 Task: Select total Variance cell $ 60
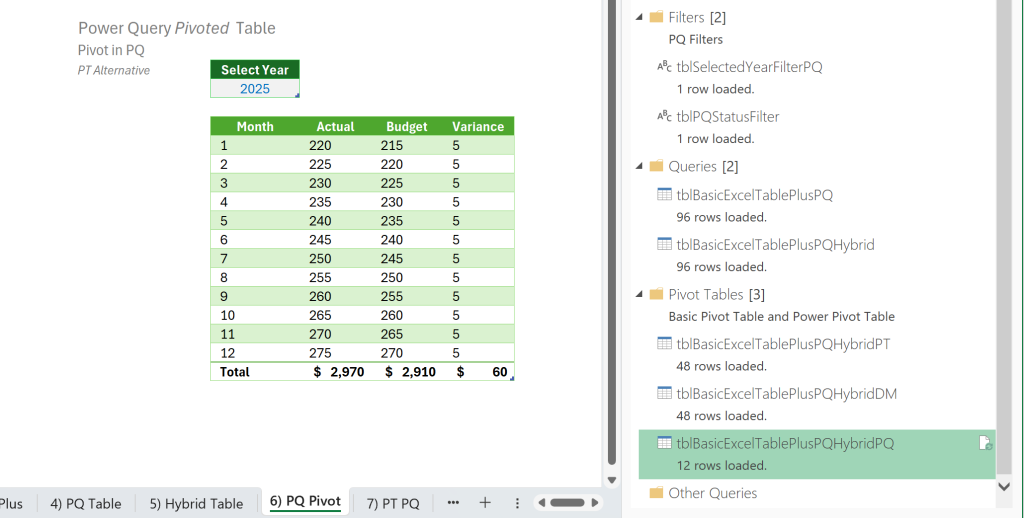click(x=478, y=372)
